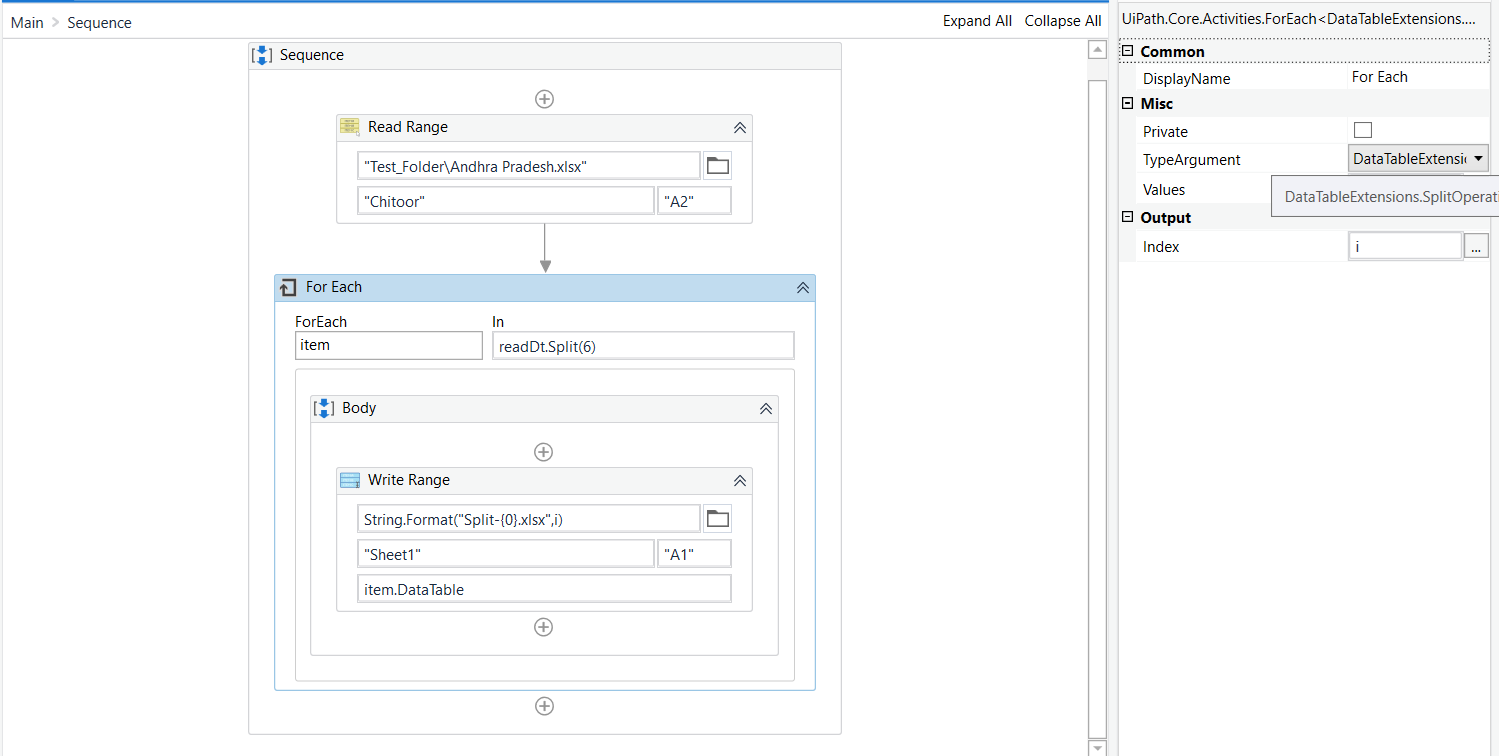
Task: Open the file browser for Split output path
Action: pyautogui.click(x=717, y=517)
